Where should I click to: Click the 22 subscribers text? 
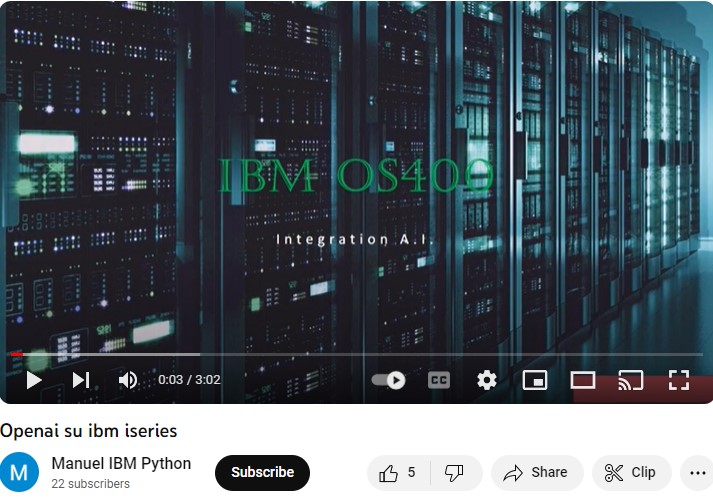point(90,484)
